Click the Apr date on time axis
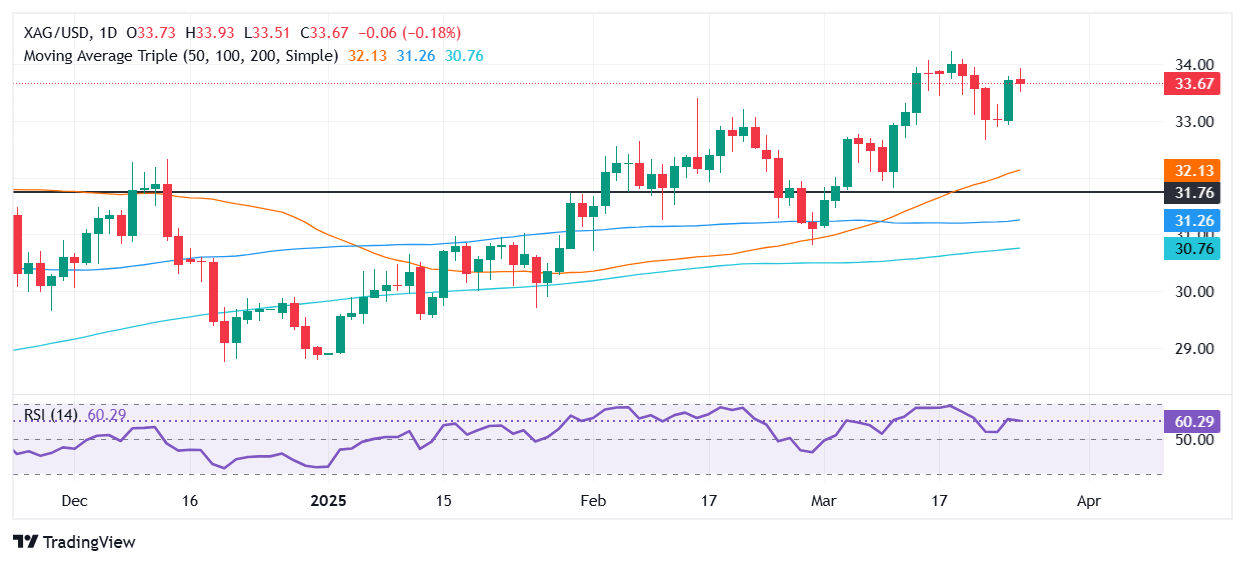 point(1089,500)
